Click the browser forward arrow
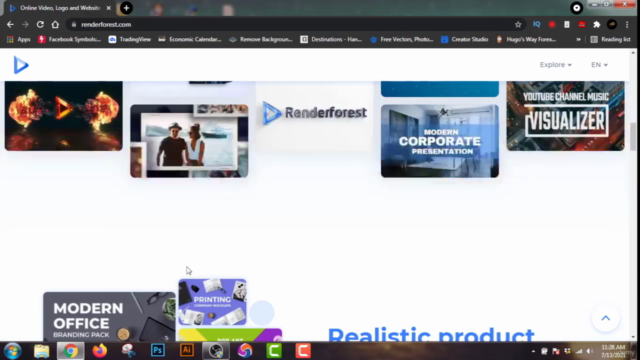The height and width of the screenshot is (360, 640). [25, 24]
